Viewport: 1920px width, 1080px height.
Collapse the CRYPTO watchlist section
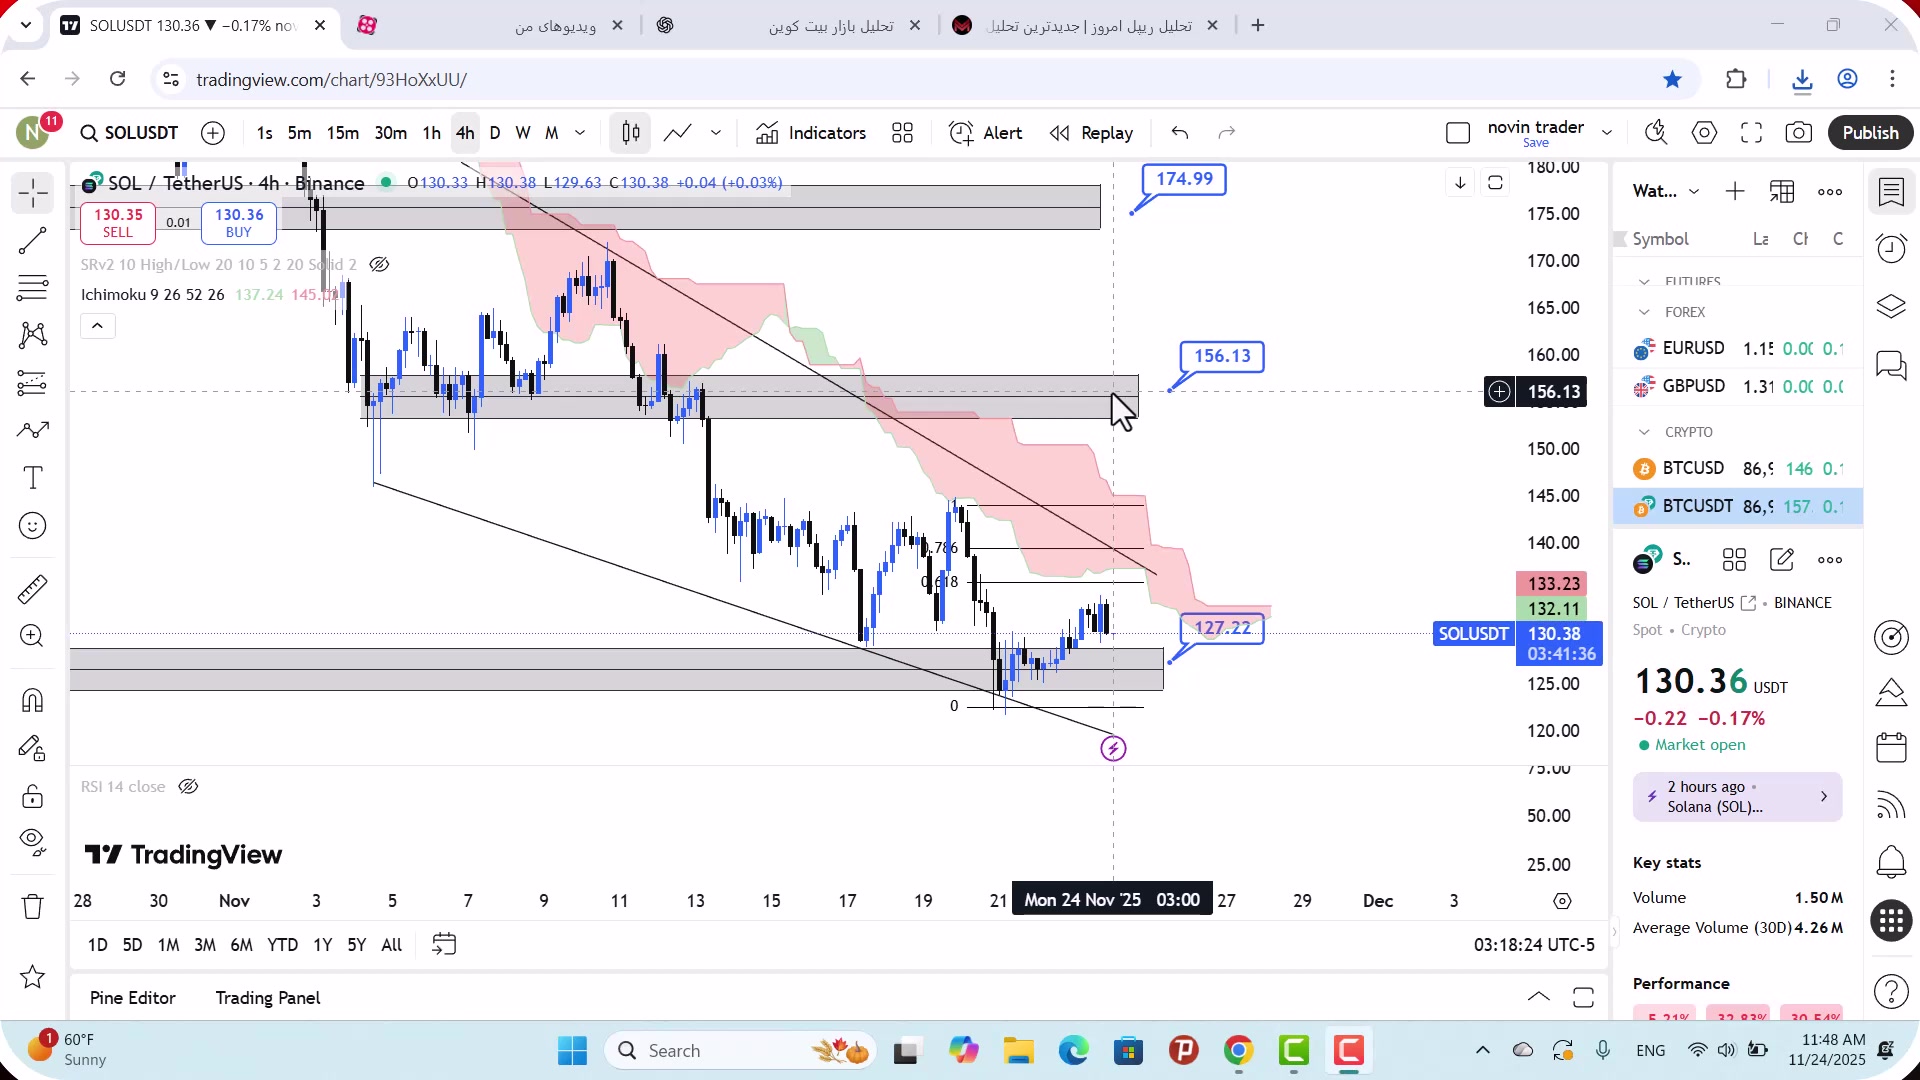pos(1645,433)
